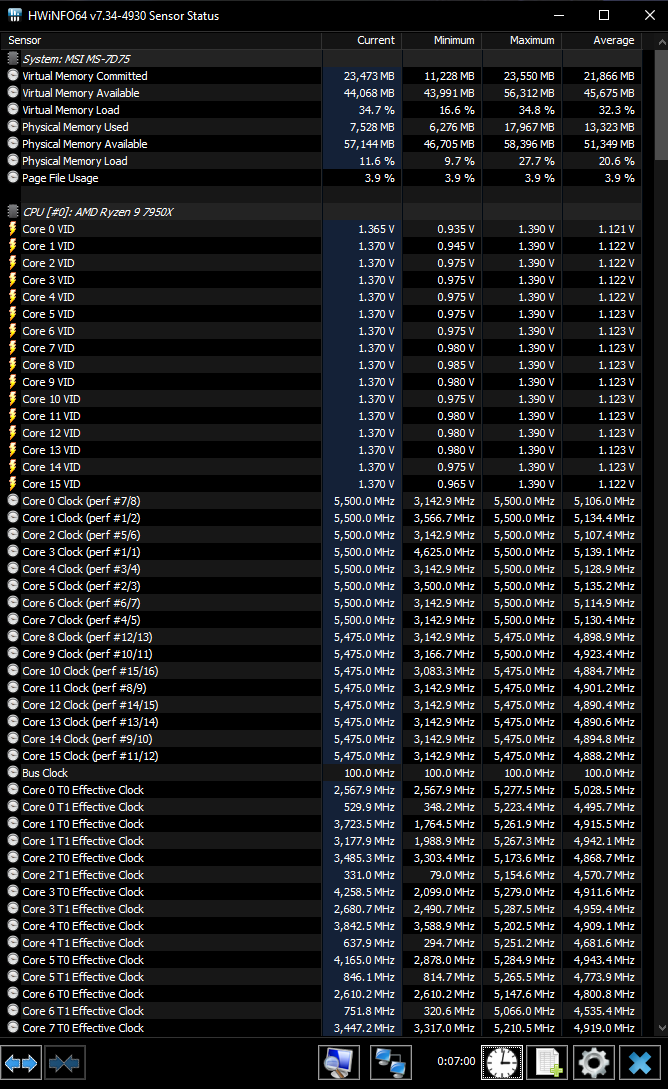Click the Maximum column header
Viewport: 668px width, 1089px height.
[x=521, y=40]
